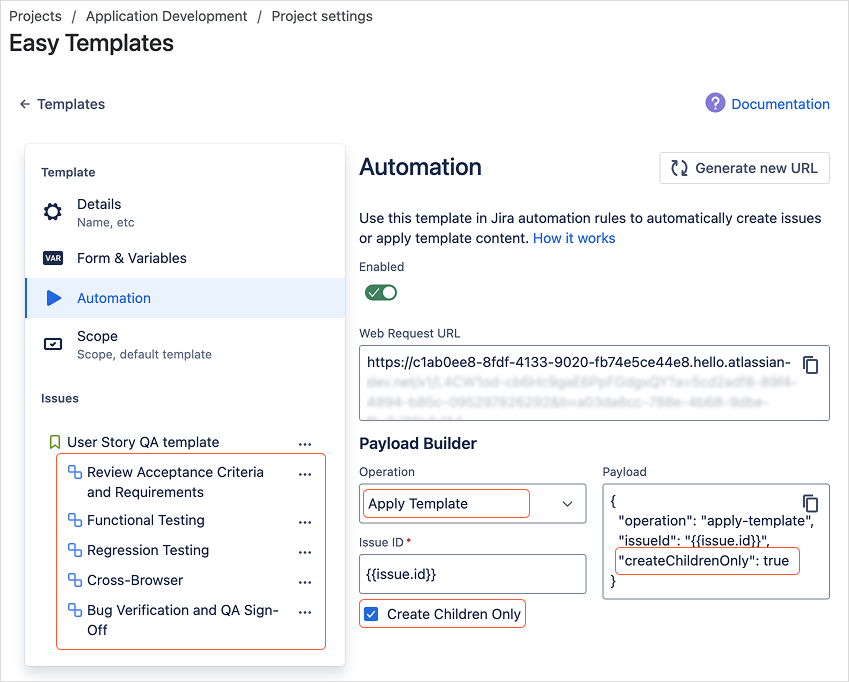Go to Application Development breadcrumb
Image resolution: width=849 pixels, height=682 pixels.
pyautogui.click(x=166, y=16)
